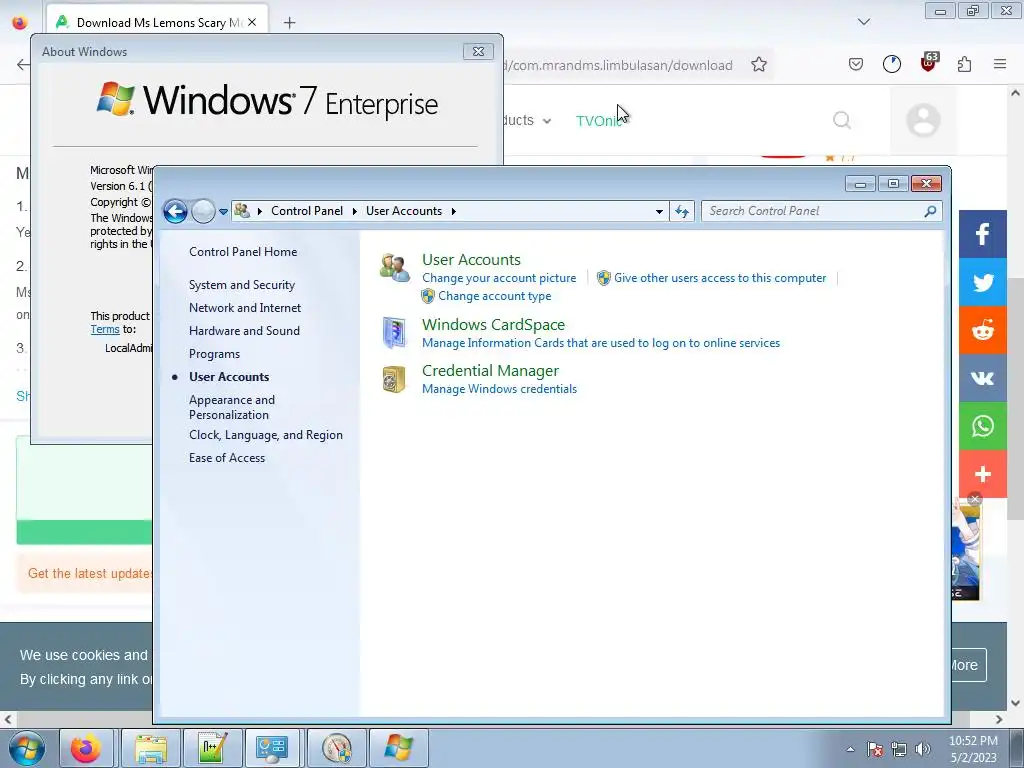This screenshot has height=768, width=1024.
Task: Open Credential Manager safe icon
Action: pyautogui.click(x=394, y=379)
